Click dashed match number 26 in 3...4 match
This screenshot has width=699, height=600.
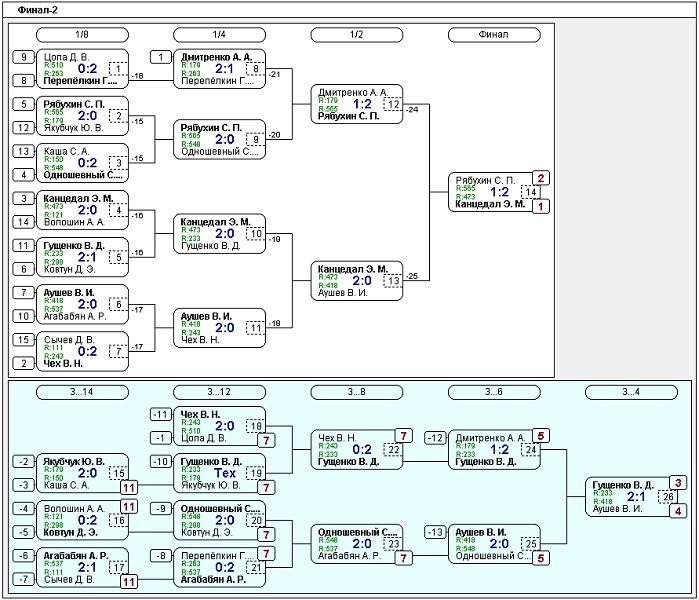[x=668, y=497]
